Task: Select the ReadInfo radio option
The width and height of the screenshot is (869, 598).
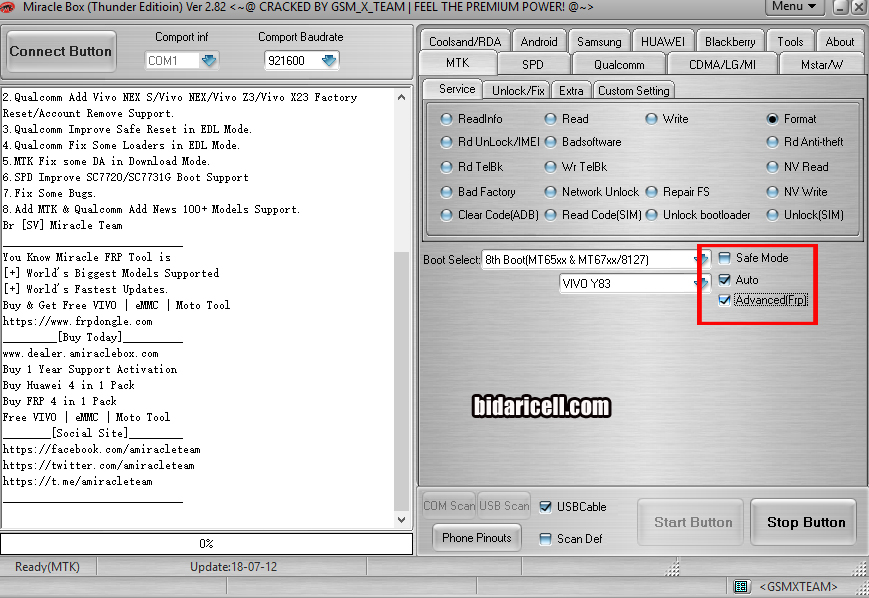Action: click(472, 119)
